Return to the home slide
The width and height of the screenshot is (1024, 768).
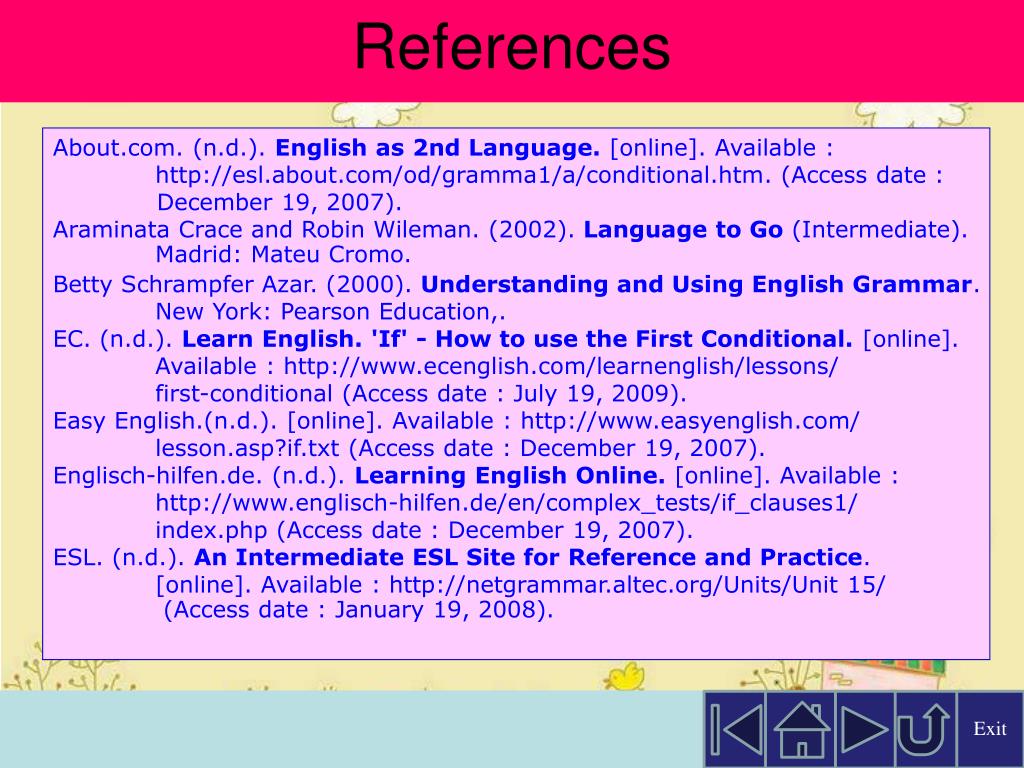tap(801, 729)
